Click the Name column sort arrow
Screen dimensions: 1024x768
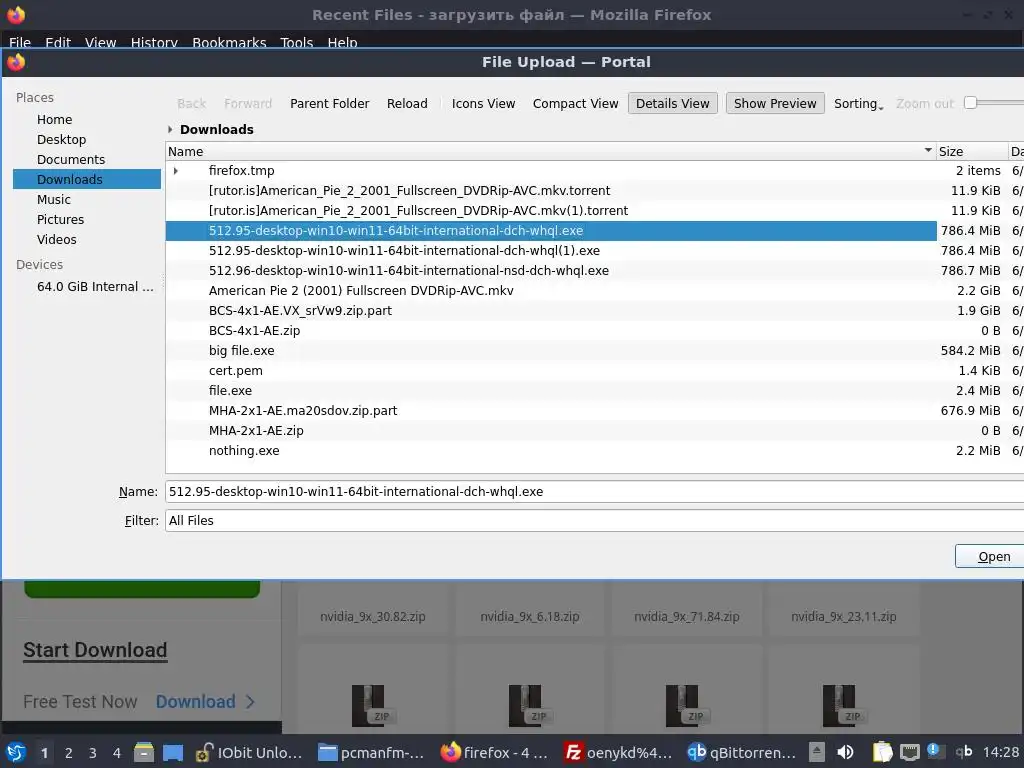[x=928, y=151]
